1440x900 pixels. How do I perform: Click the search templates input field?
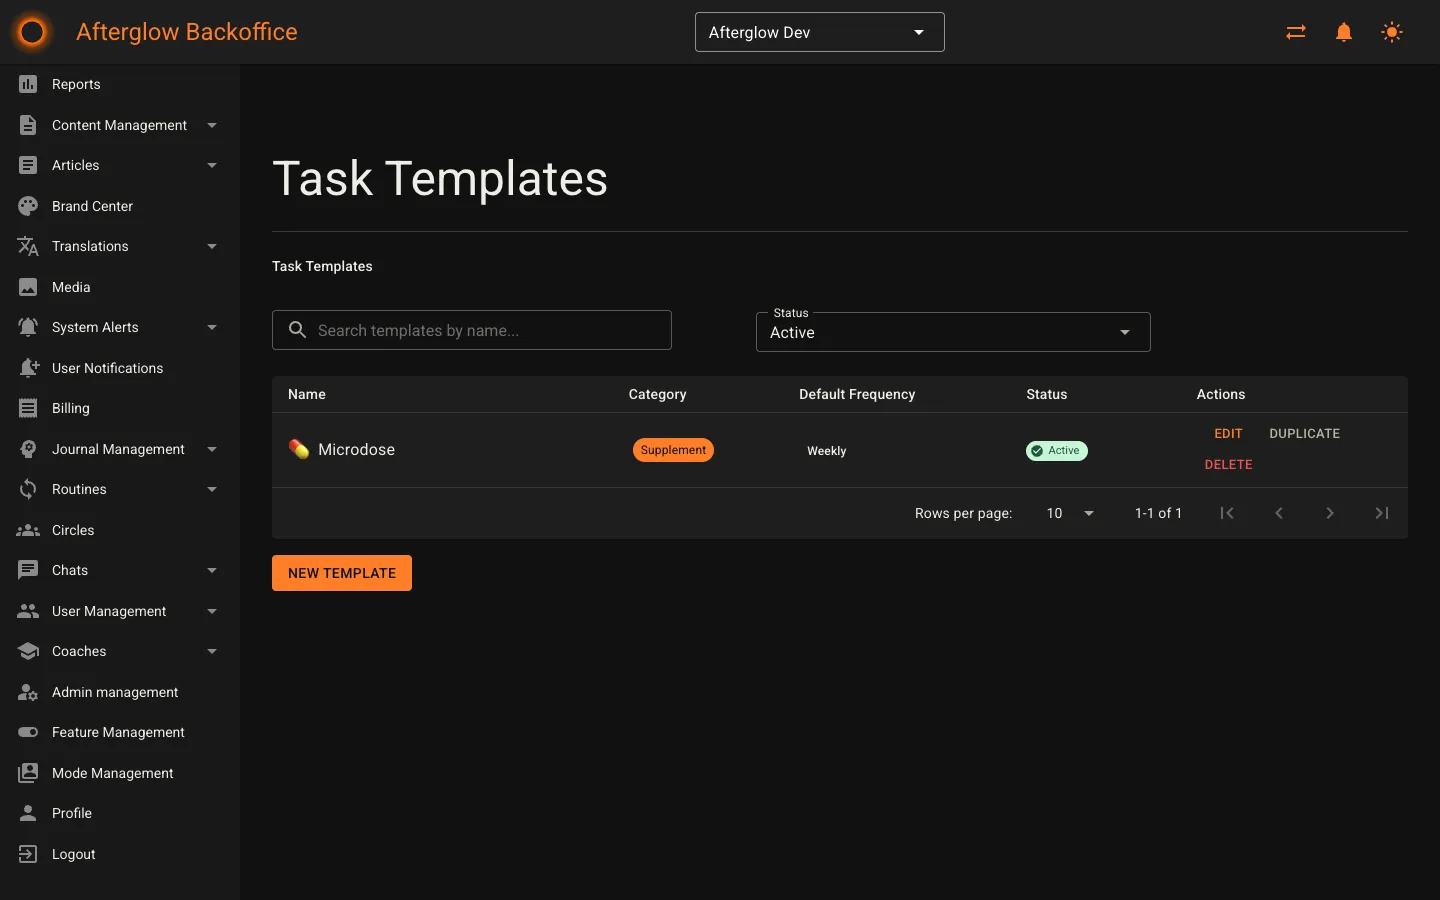[471, 330]
